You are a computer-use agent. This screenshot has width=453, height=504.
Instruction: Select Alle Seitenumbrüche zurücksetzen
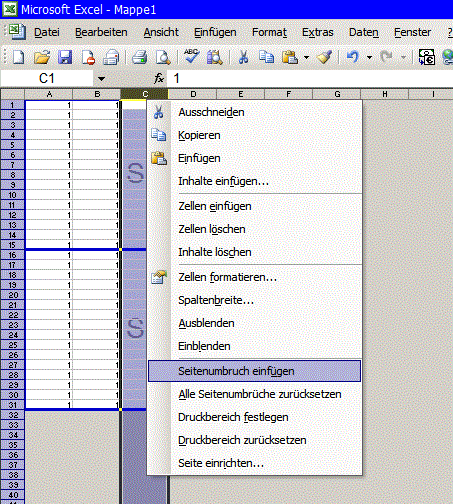(x=255, y=394)
